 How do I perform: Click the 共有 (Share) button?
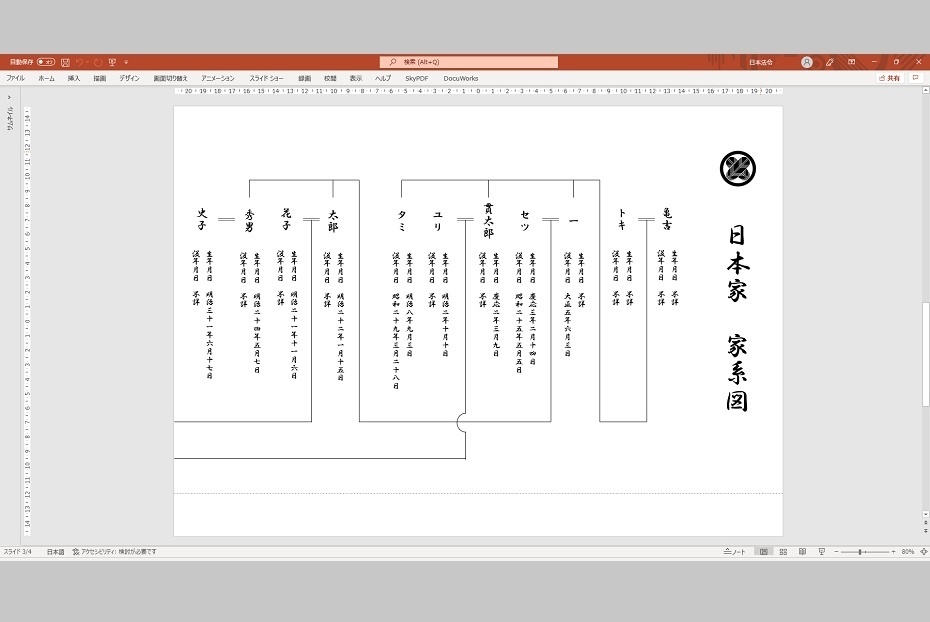[891, 77]
